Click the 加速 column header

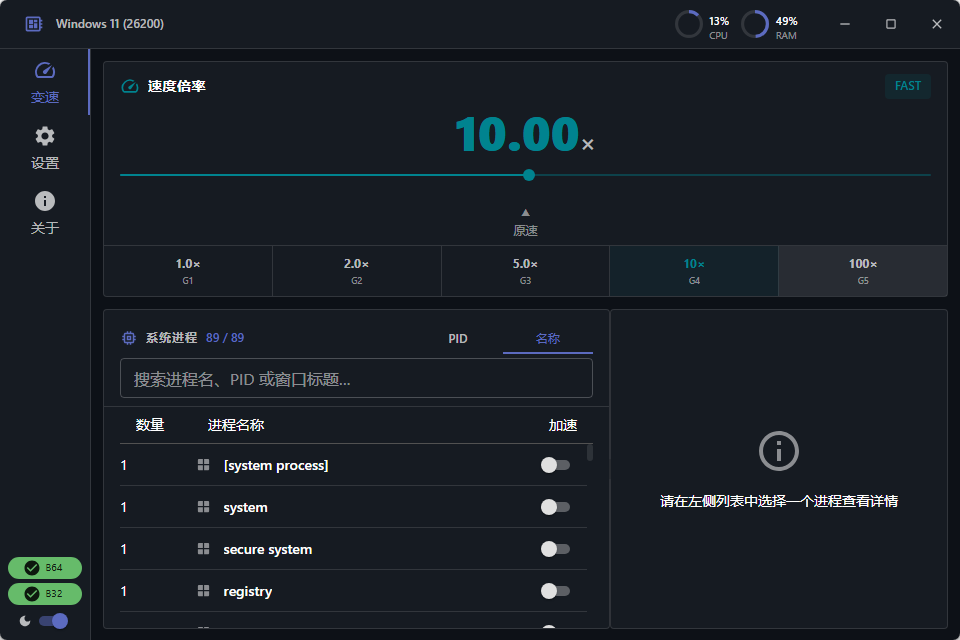click(x=563, y=425)
